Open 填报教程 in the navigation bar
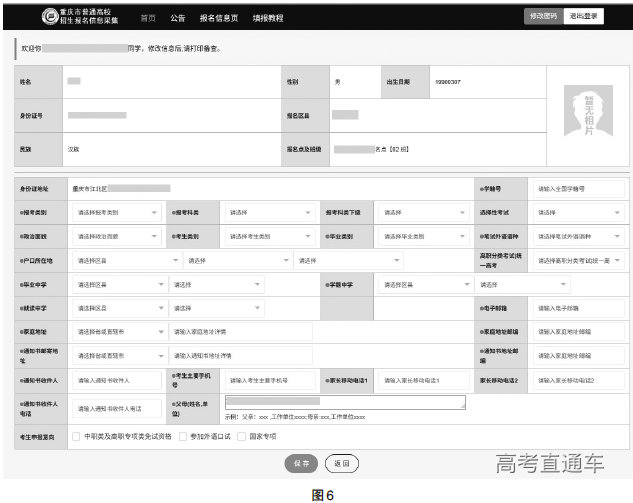The height and width of the screenshot is (503, 633). 268,18
